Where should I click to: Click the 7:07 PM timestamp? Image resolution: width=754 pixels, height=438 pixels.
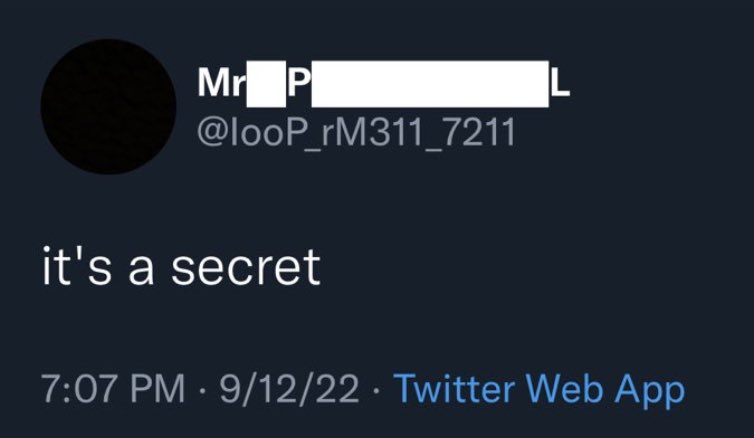(x=113, y=388)
